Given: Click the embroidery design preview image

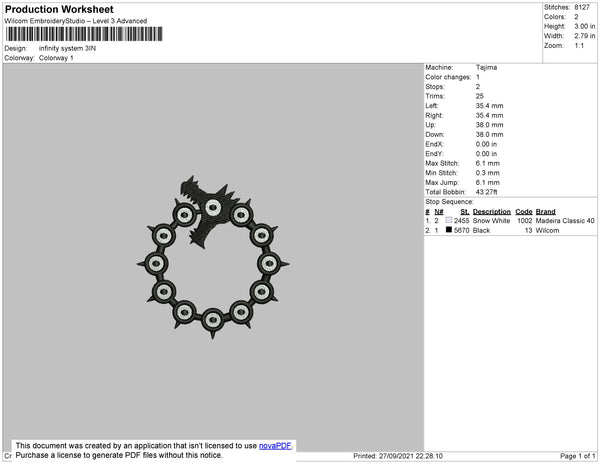Looking at the screenshot, I should coord(213,257).
